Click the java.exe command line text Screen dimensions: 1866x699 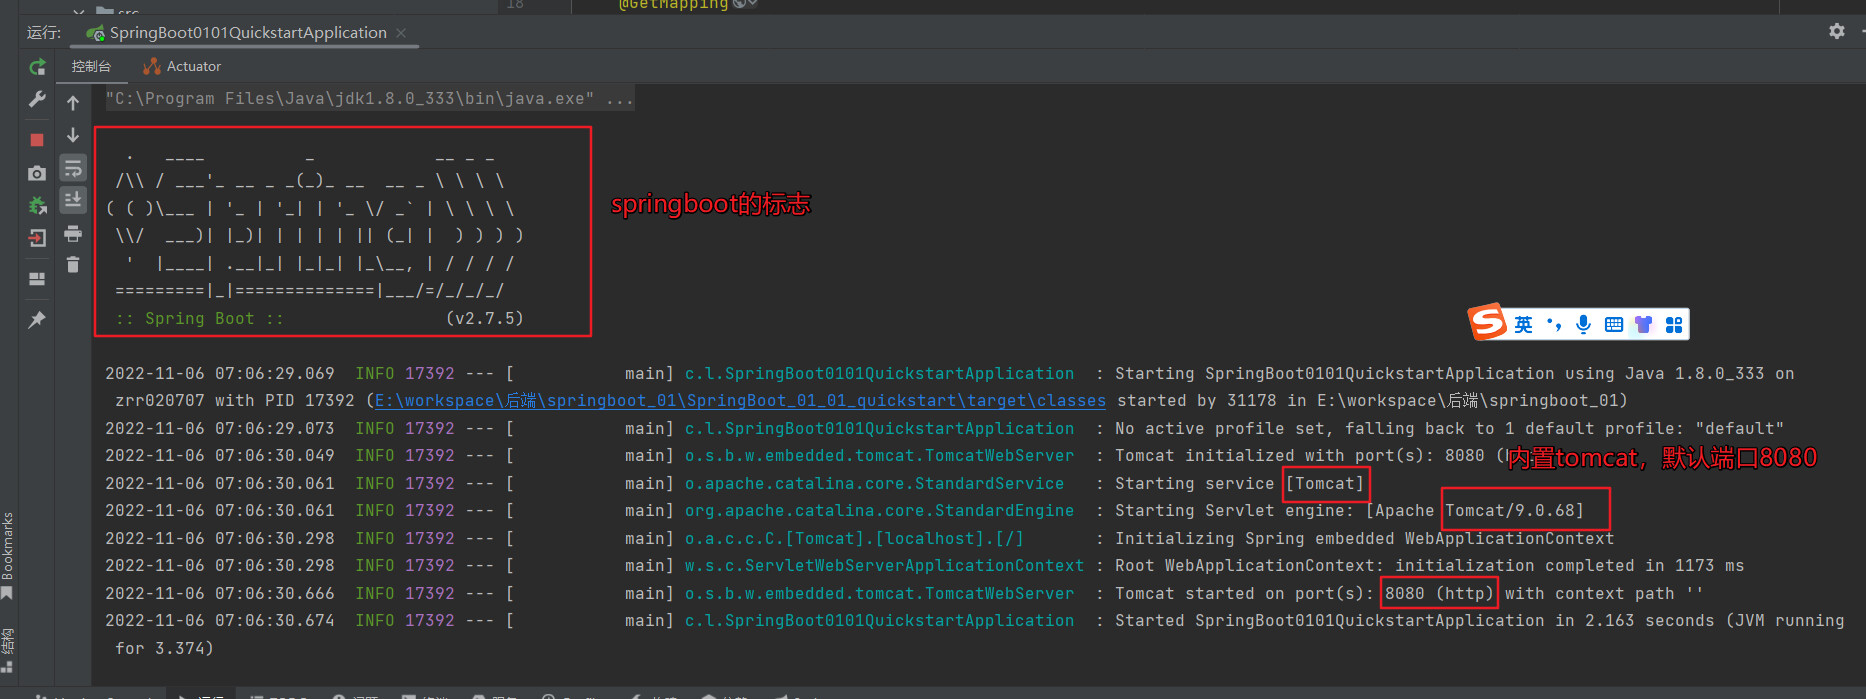point(369,98)
